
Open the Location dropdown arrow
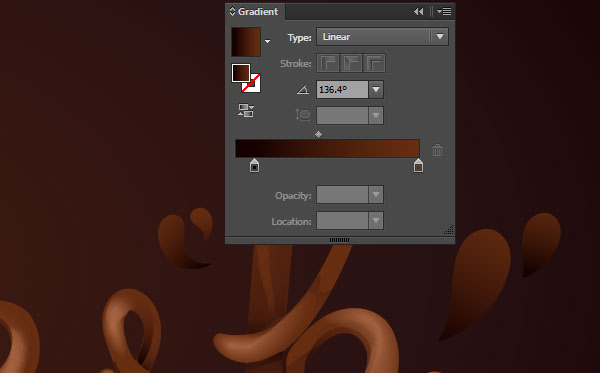click(x=376, y=221)
